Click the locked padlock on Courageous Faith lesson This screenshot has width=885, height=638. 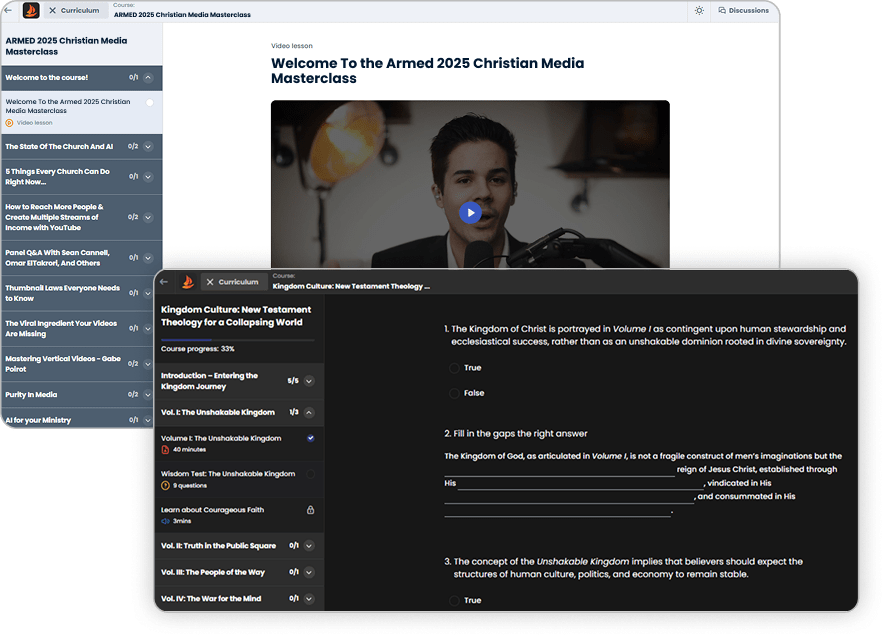(310, 510)
